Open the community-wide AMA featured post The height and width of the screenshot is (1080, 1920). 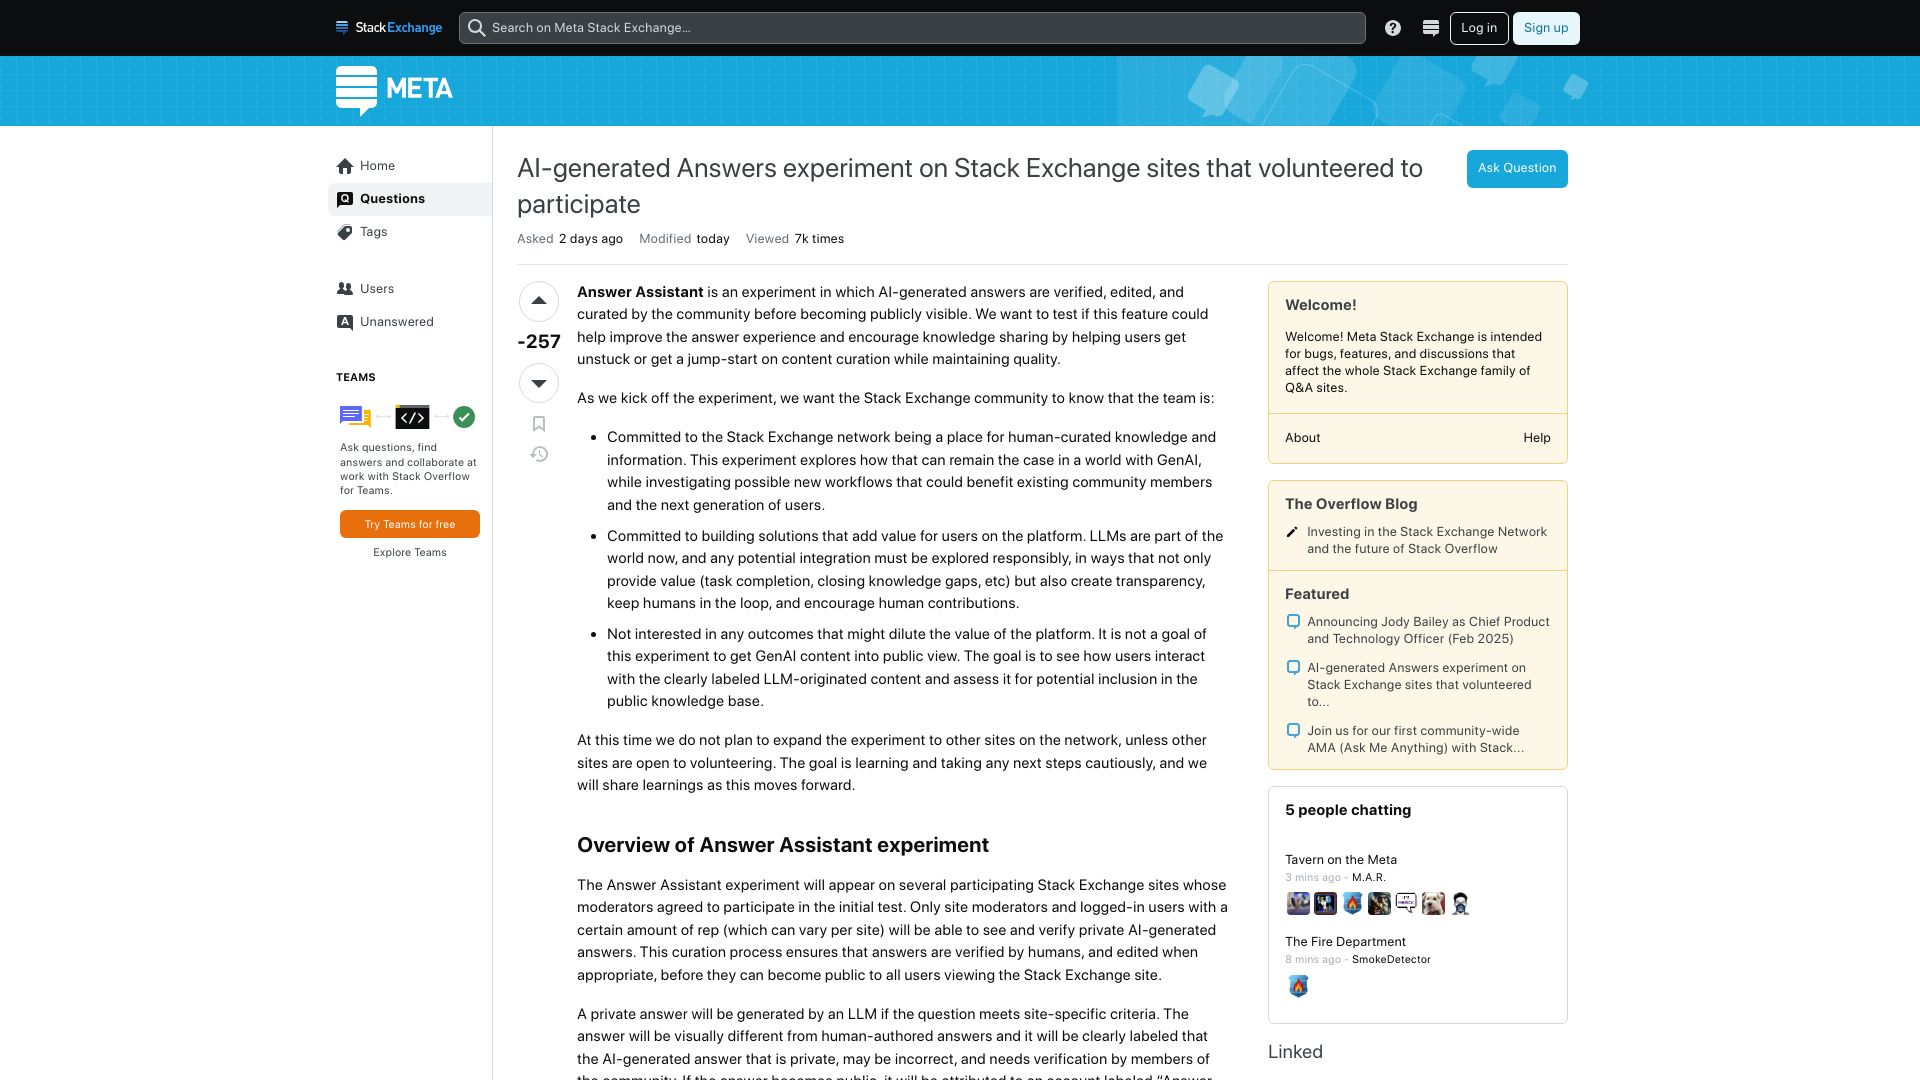1415,739
